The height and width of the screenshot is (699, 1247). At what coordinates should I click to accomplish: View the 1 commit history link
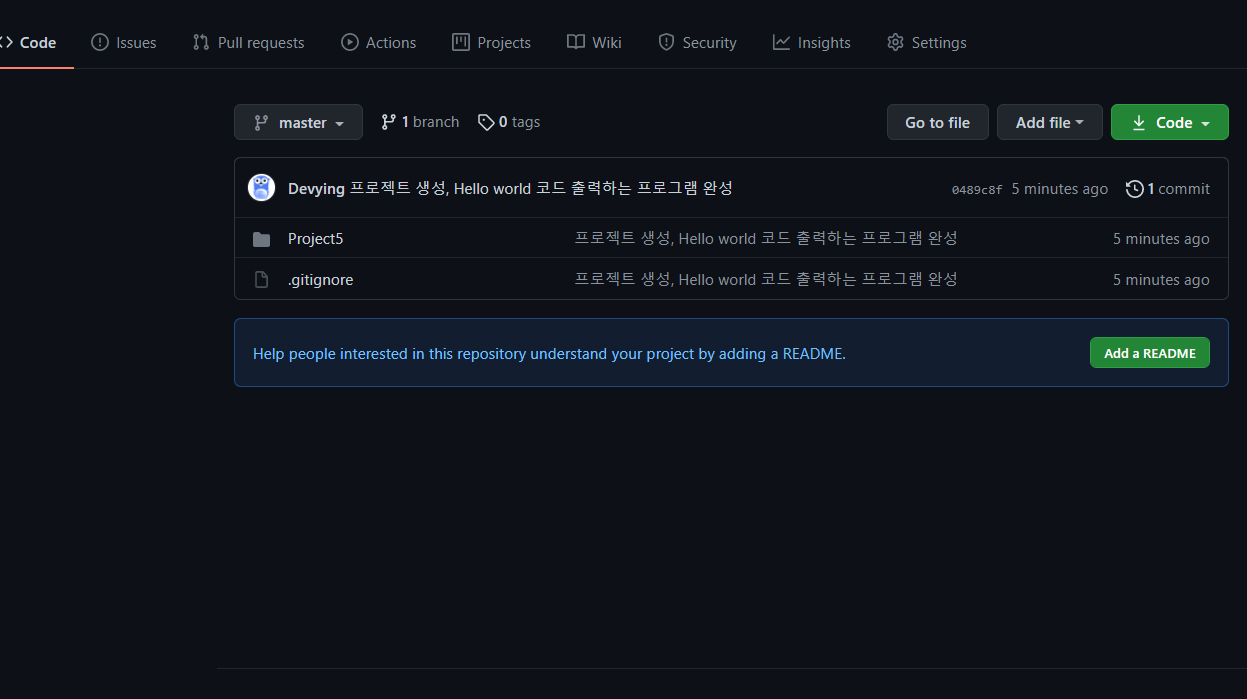1167,189
